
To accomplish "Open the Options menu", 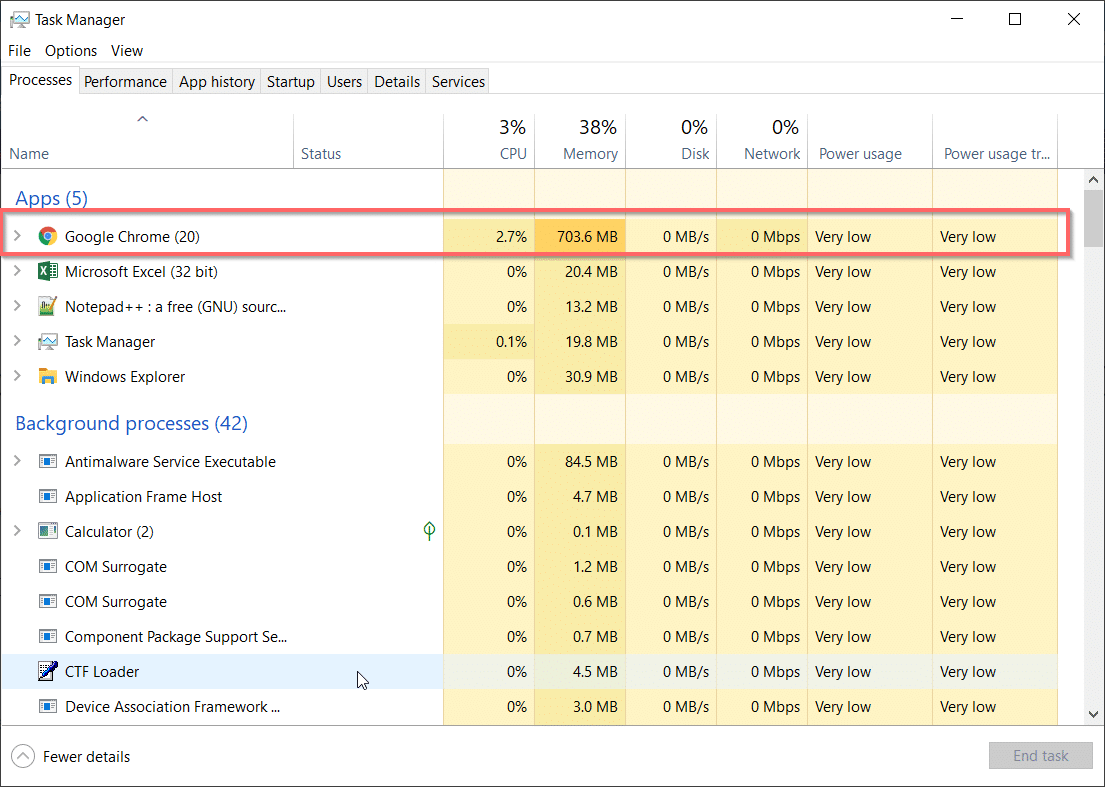I will pos(70,51).
